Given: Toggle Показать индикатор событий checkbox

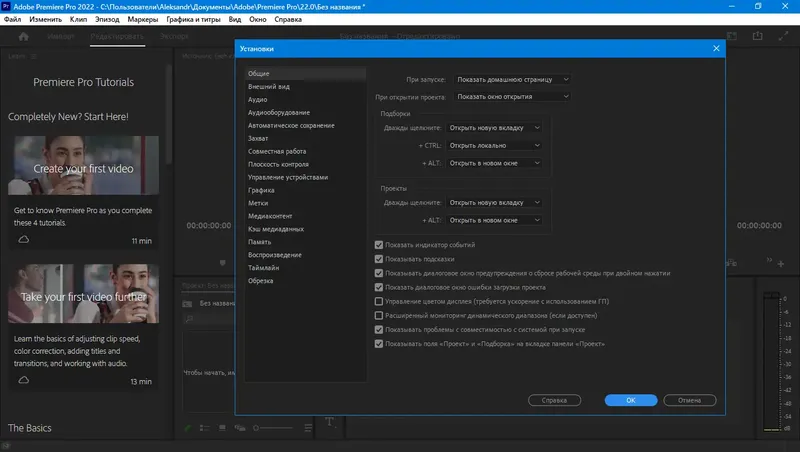Looking at the screenshot, I should (379, 245).
